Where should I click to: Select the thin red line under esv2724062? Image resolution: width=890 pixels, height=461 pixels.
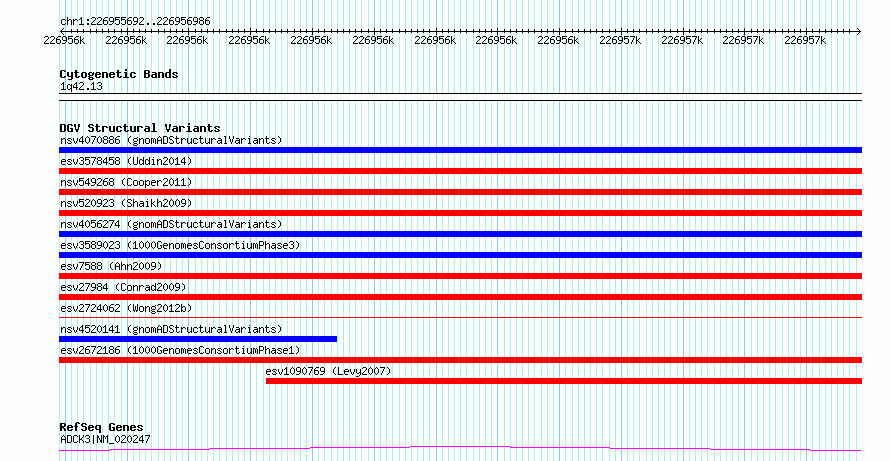click(460, 317)
